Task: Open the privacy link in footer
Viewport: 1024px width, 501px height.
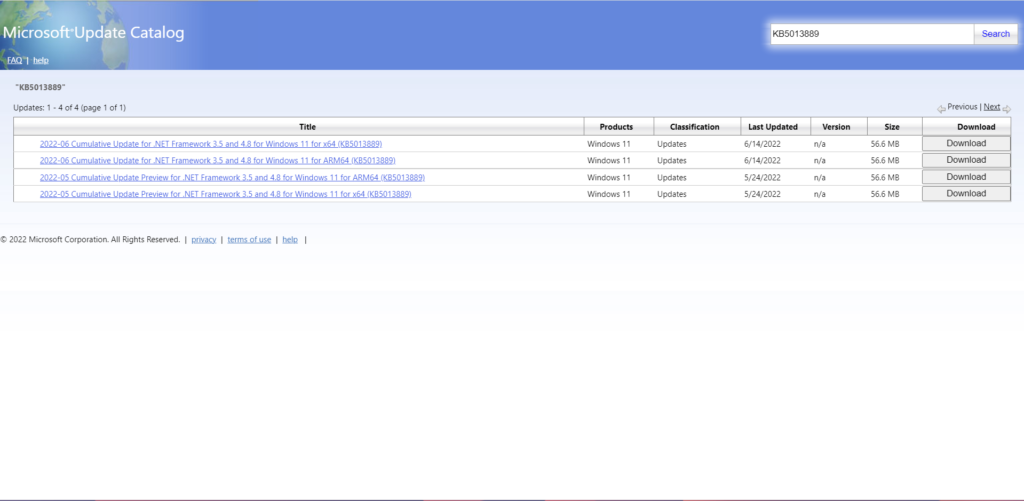Action: (203, 240)
